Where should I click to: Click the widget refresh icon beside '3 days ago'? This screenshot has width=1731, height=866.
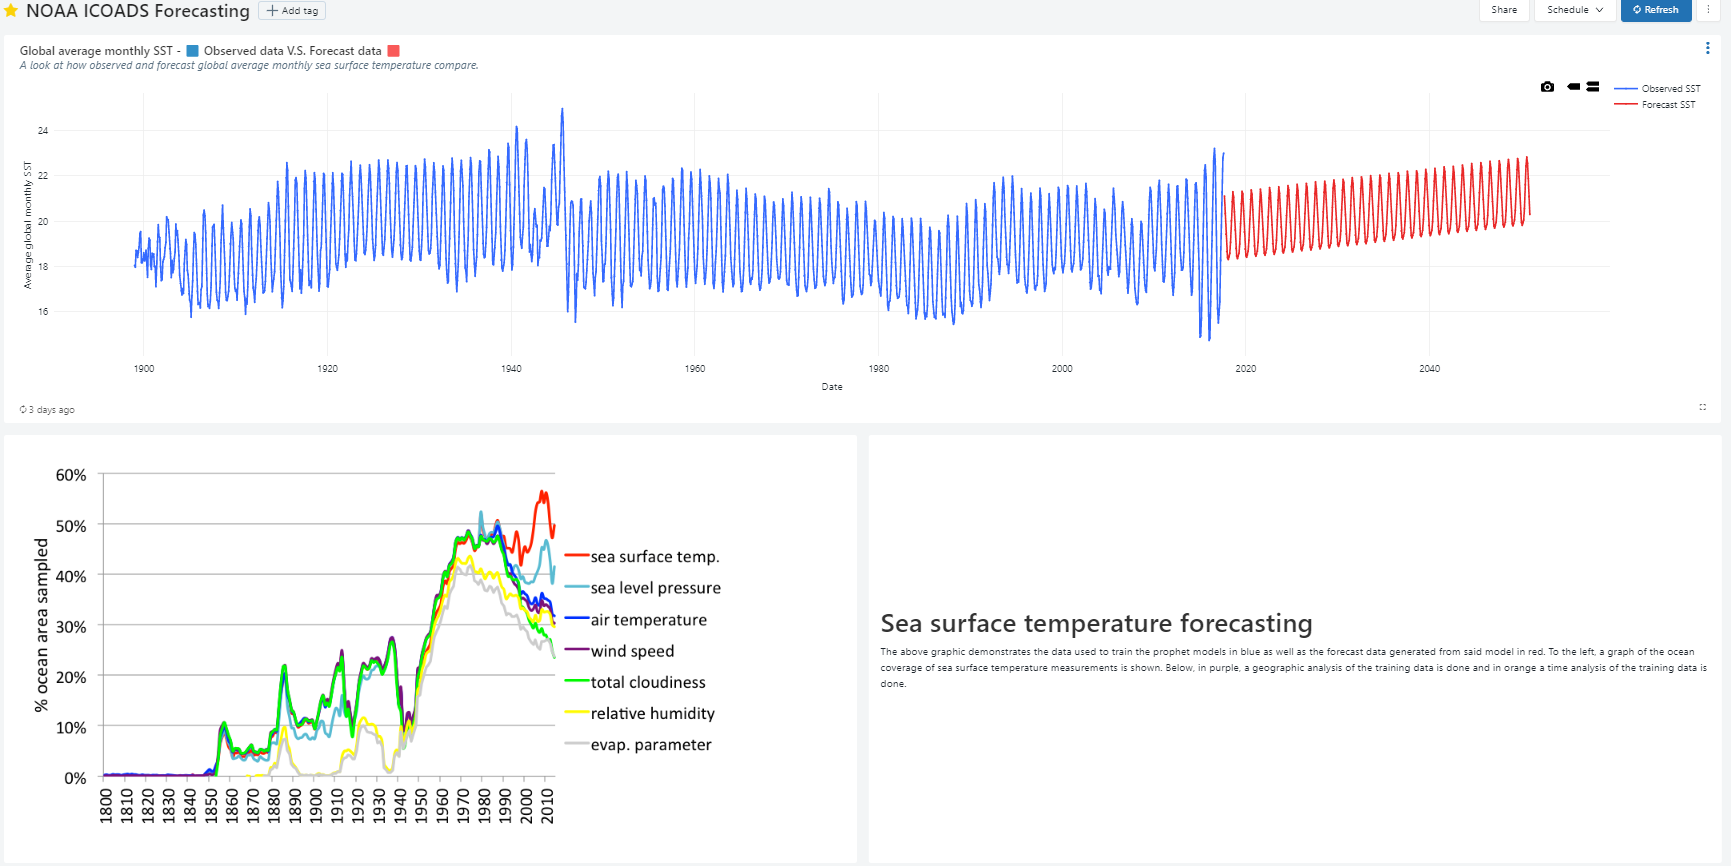coord(23,410)
